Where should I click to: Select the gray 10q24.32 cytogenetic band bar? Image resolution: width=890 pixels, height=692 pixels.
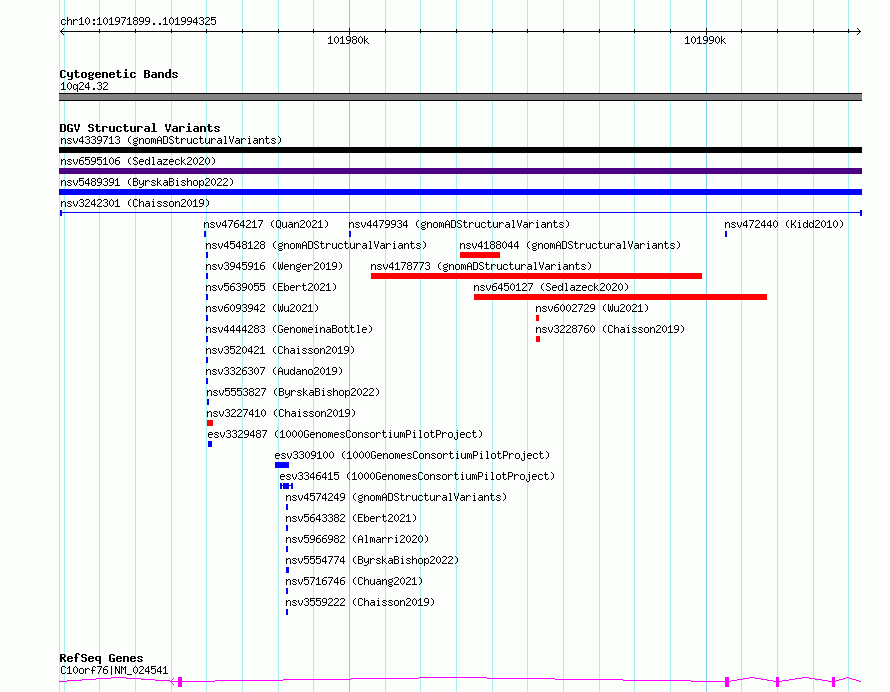pos(460,97)
